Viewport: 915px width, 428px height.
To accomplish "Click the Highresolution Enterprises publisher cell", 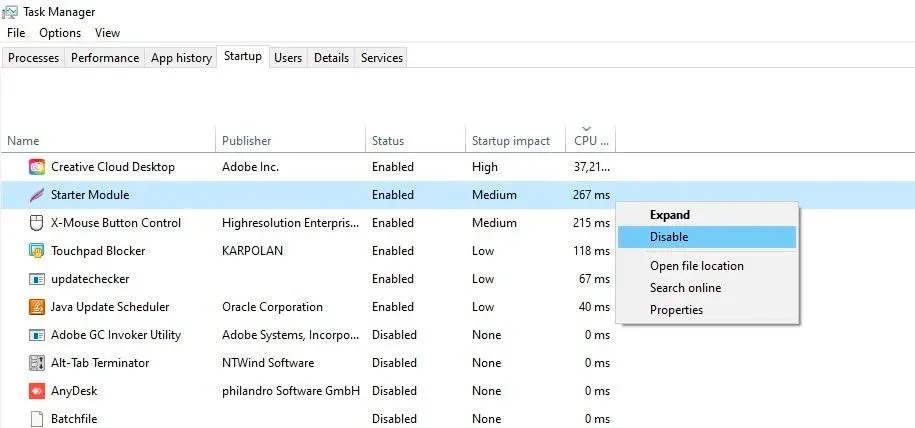I will point(291,223).
